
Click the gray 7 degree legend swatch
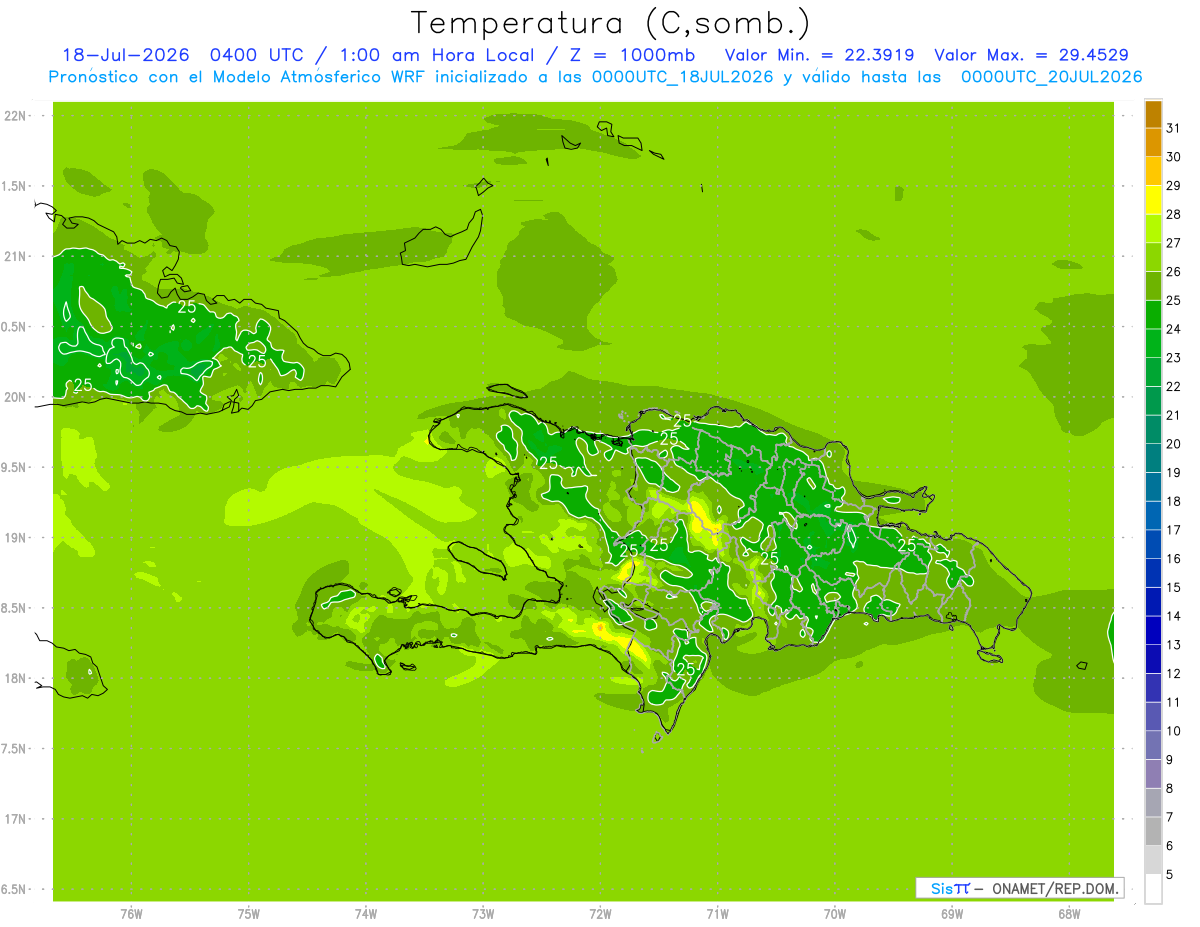pos(1153,831)
